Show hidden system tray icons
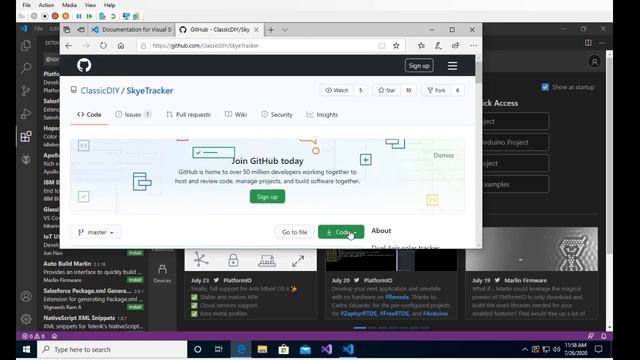This screenshot has height=360, width=640. (x=525, y=349)
